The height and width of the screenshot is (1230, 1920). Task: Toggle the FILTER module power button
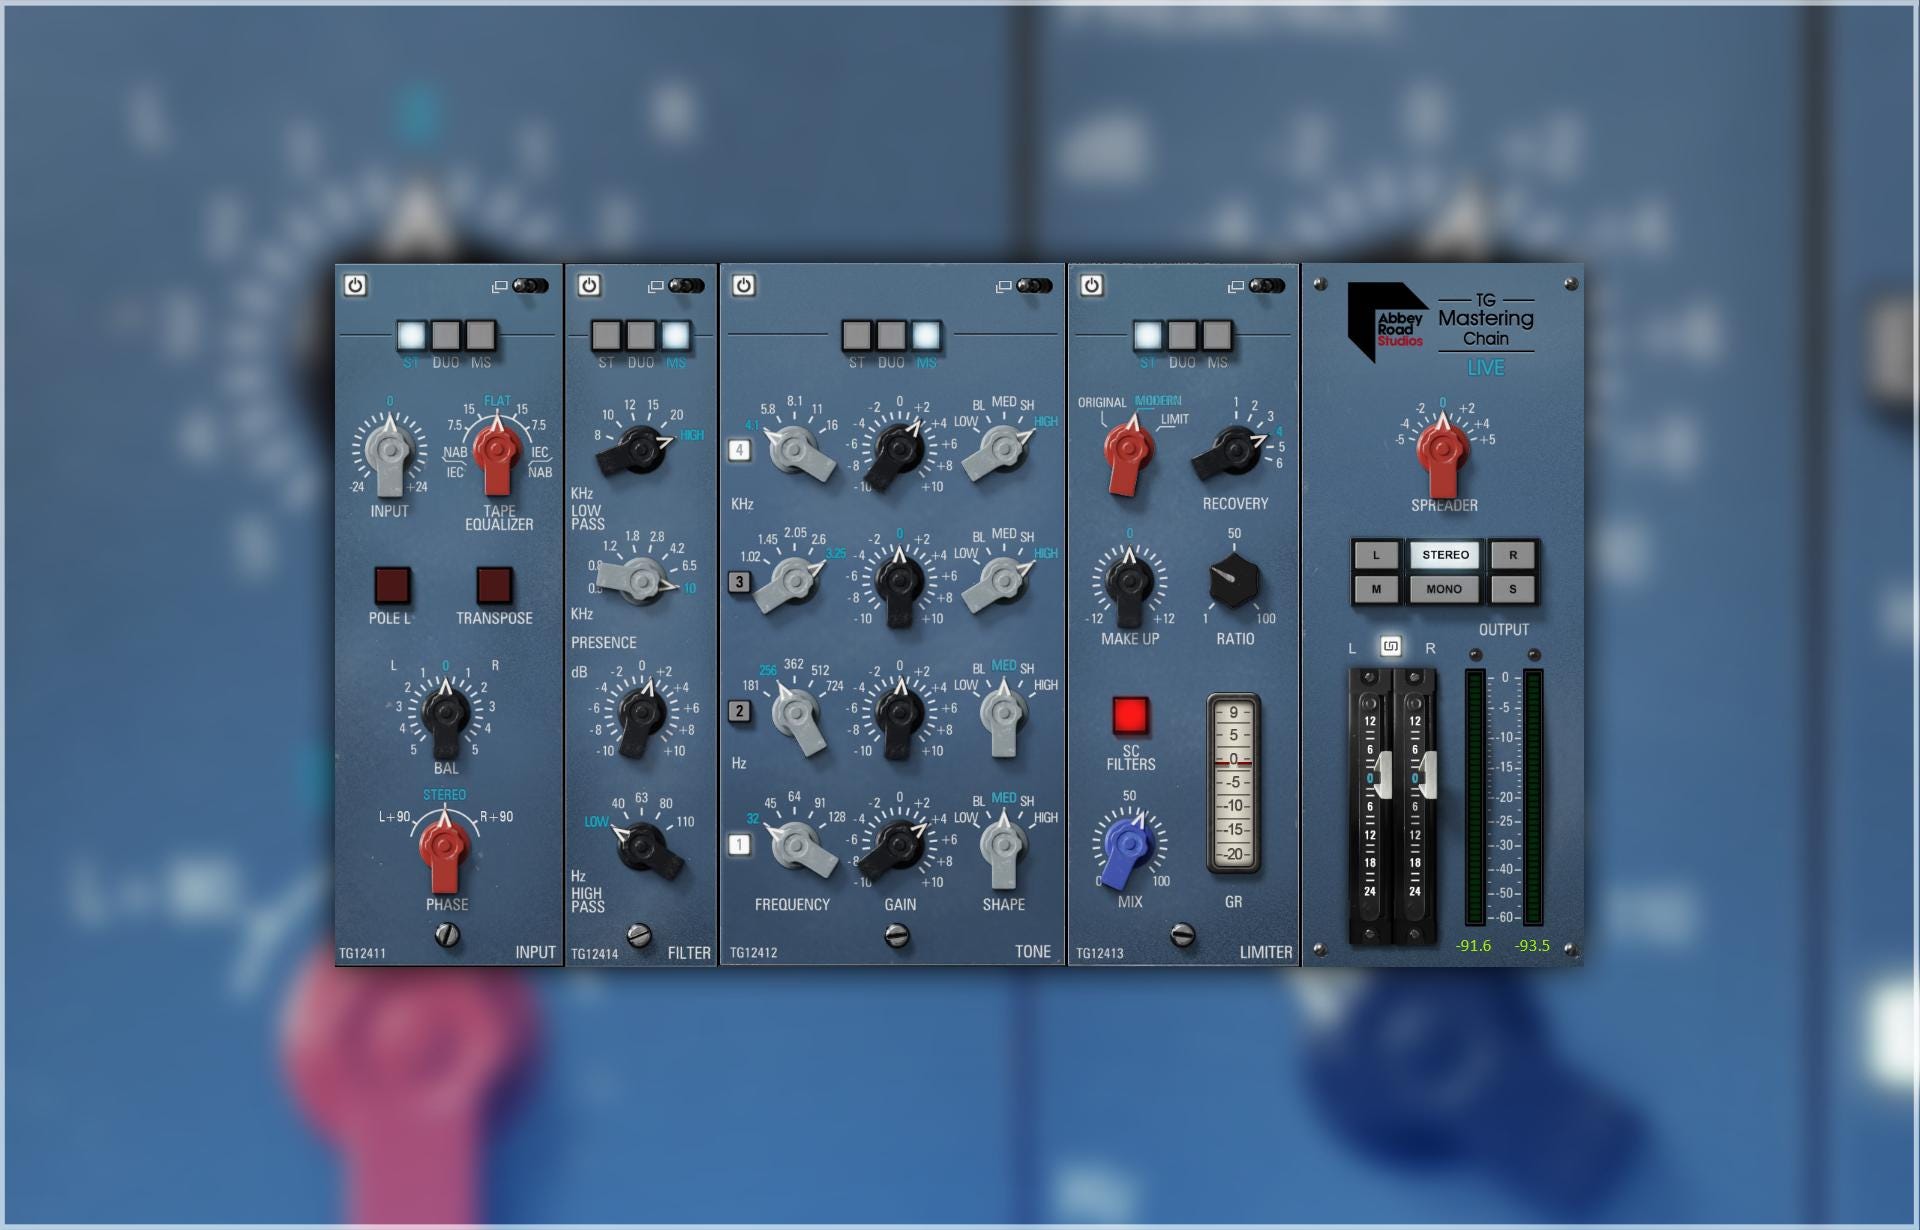(x=589, y=285)
